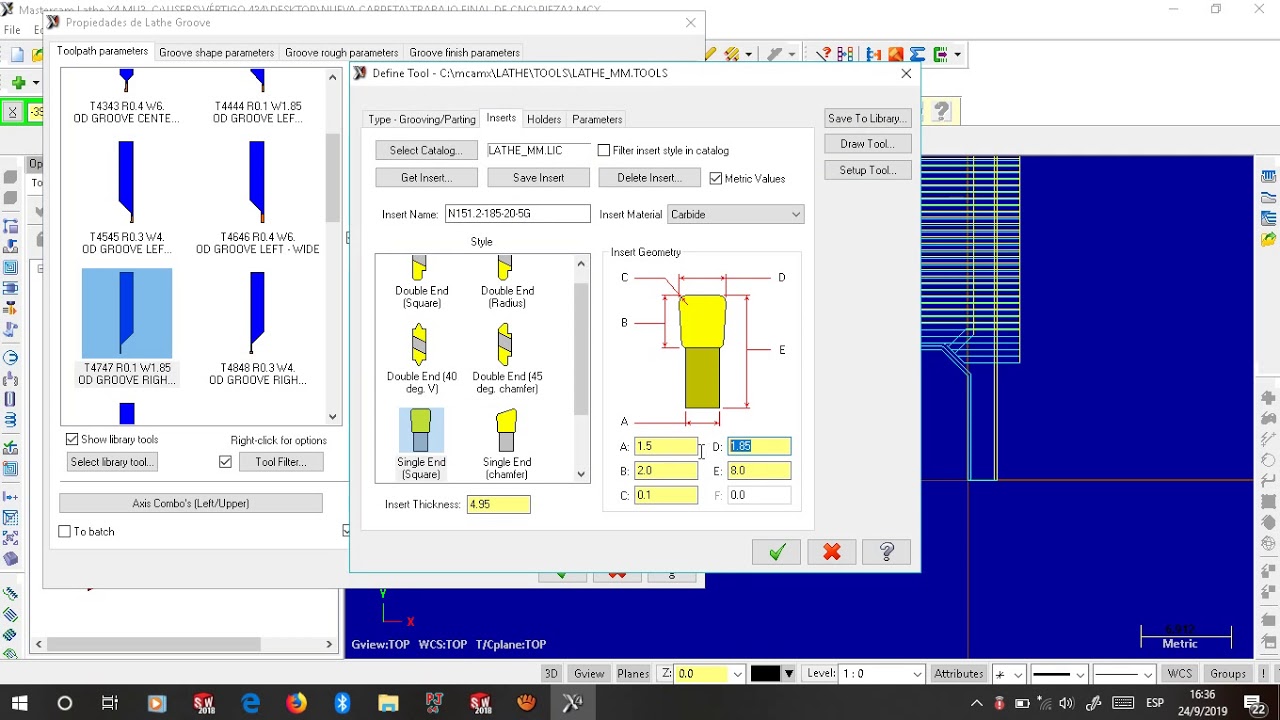Click the insert dimension E field
This screenshot has width=1280, height=720.
pos(759,470)
